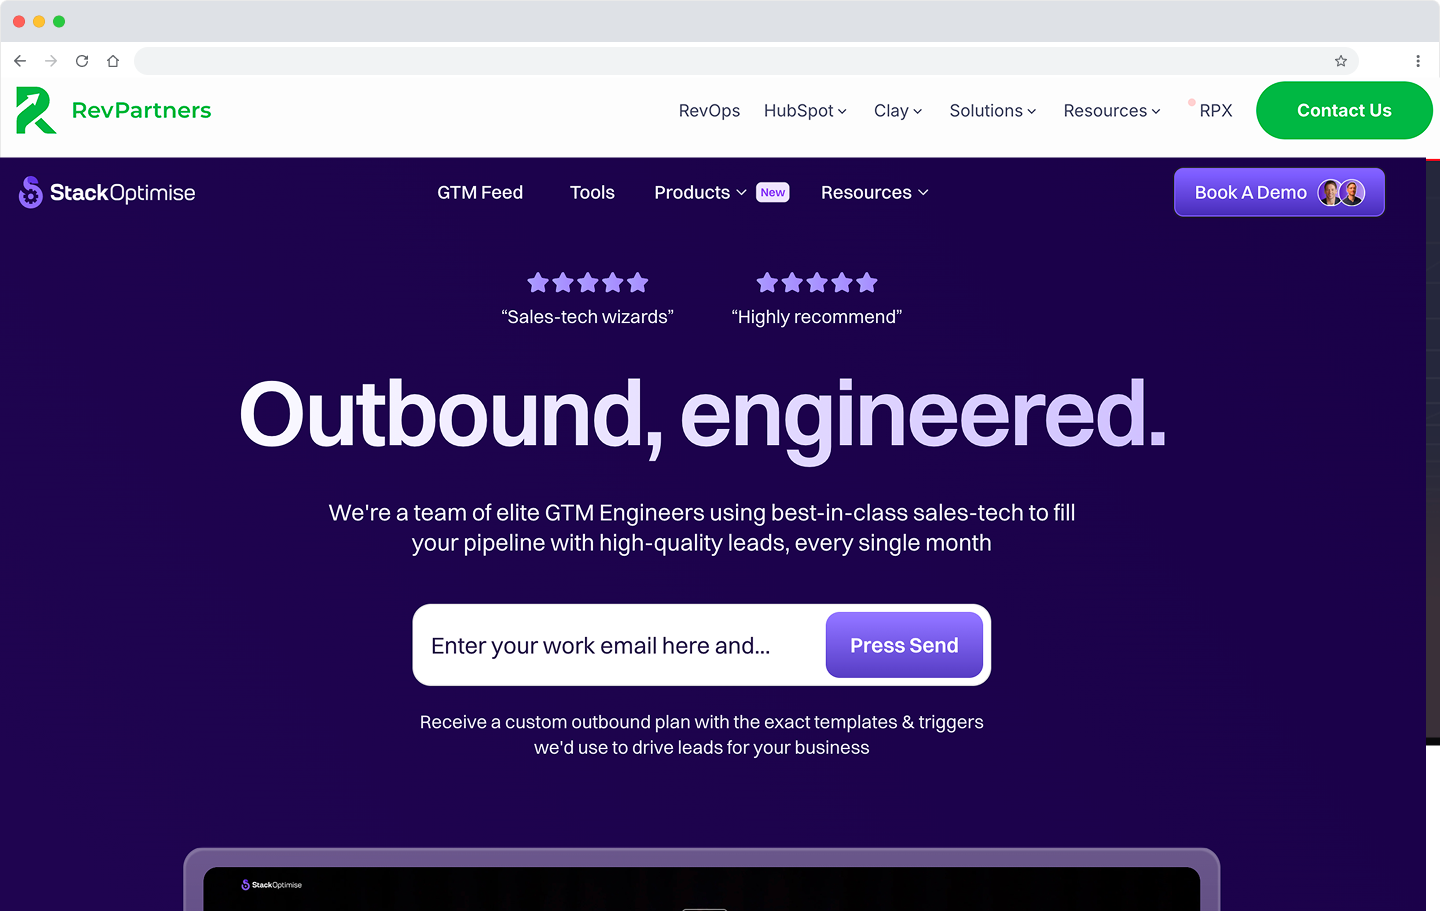The image size is (1440, 912).
Task: Click the macOS yellow minimize button
Action: click(39, 21)
